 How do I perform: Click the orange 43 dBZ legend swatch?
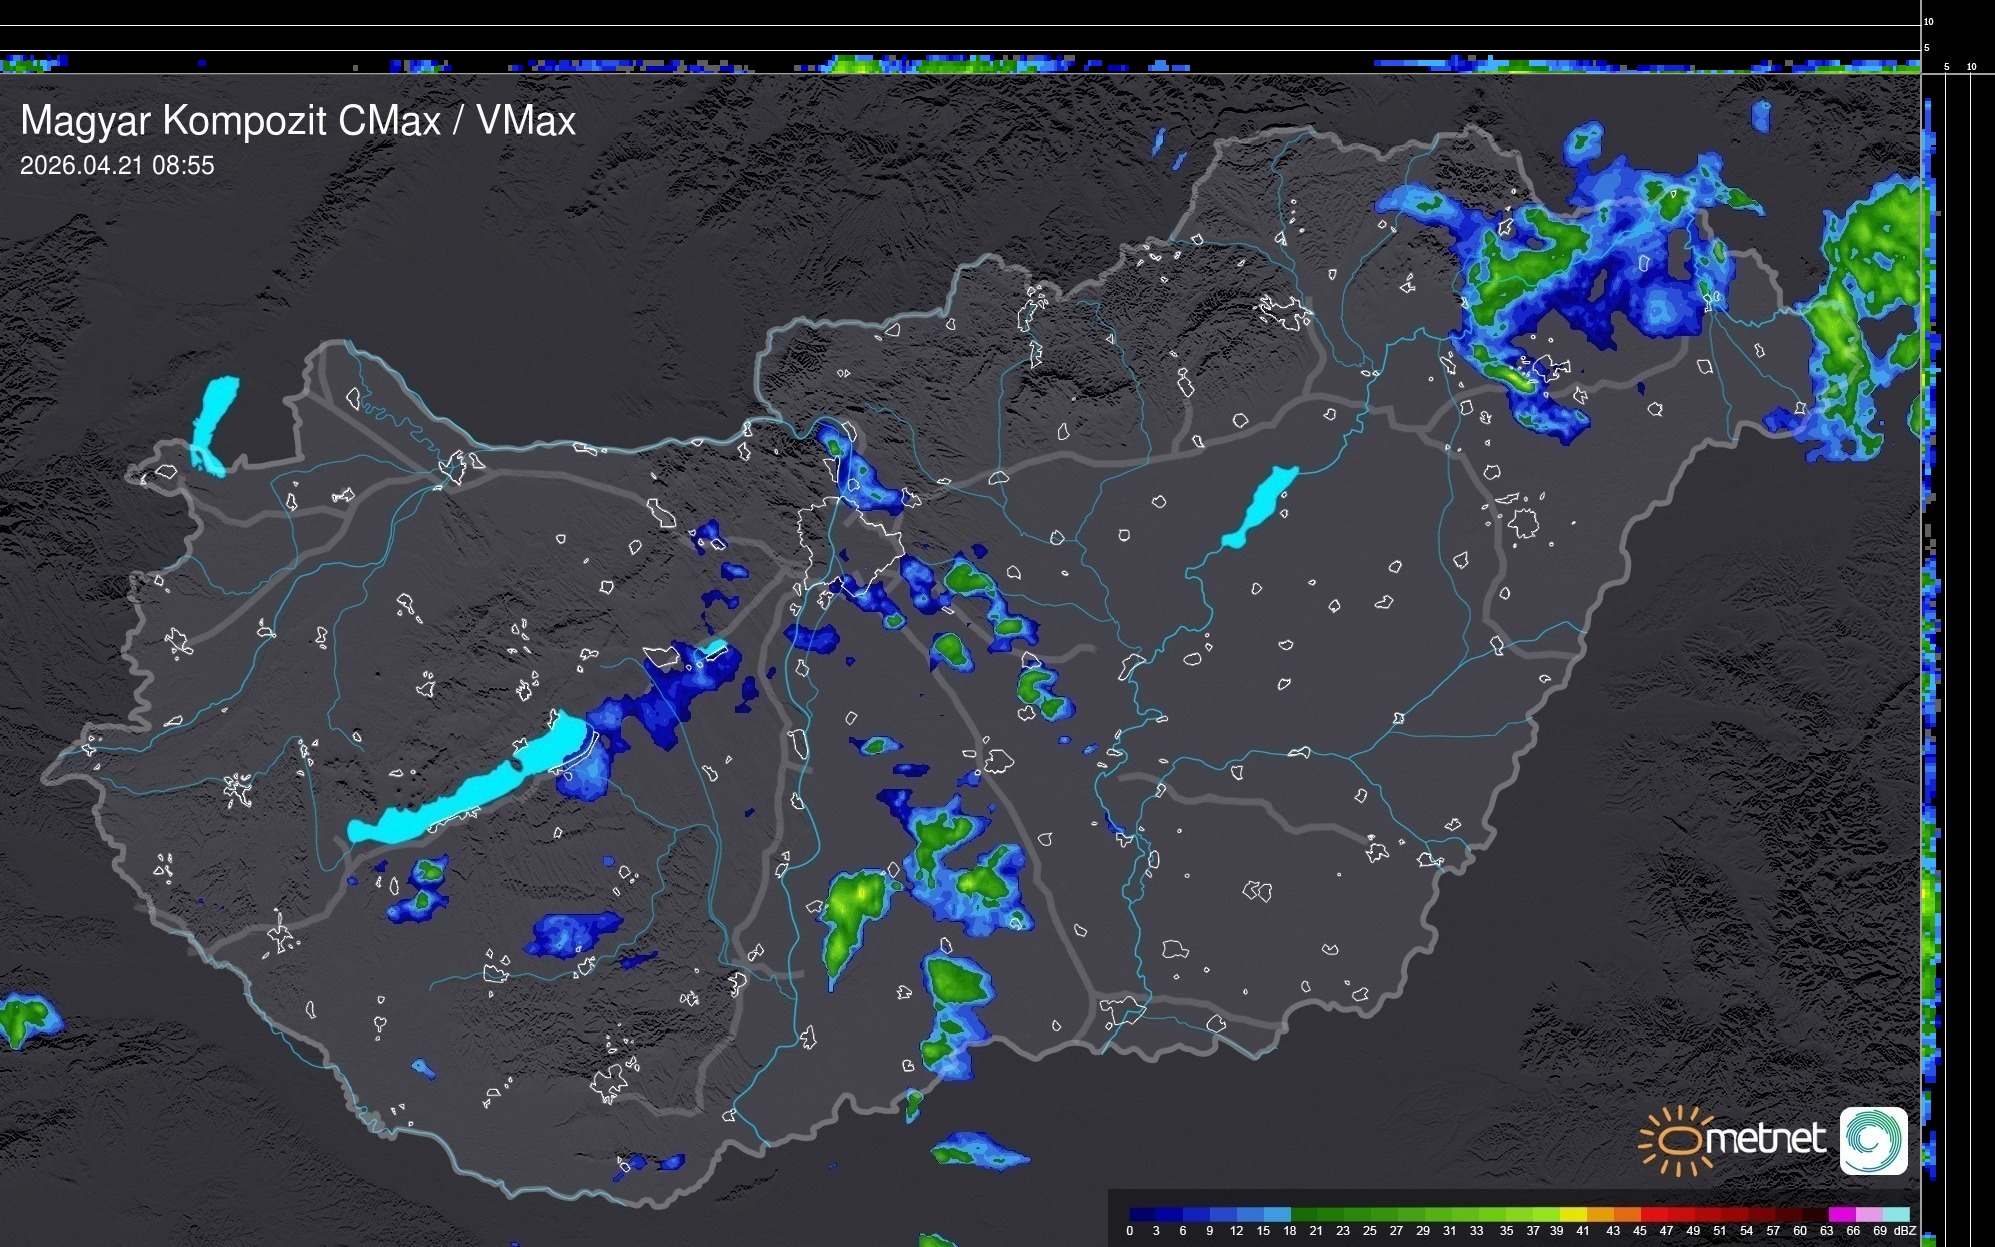click(x=1626, y=1214)
